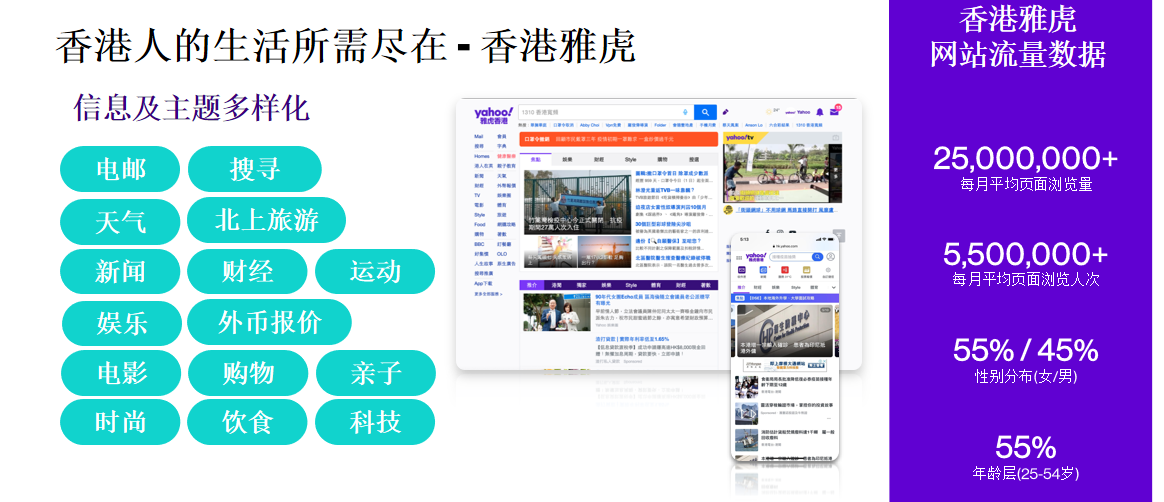Image resolution: width=1164 pixels, height=502 pixels.
Task: Click the 外币报价 pill button
Action: [x=269, y=322]
